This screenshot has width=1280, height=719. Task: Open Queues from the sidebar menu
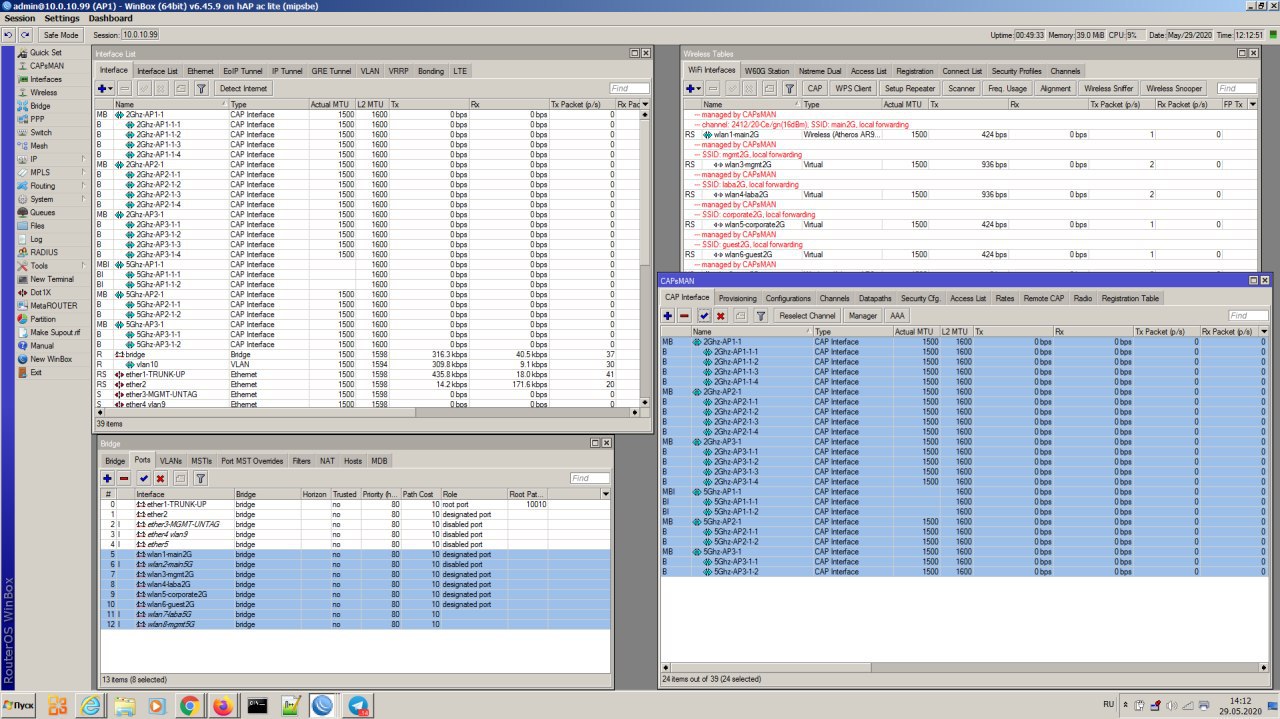pyautogui.click(x=42, y=212)
